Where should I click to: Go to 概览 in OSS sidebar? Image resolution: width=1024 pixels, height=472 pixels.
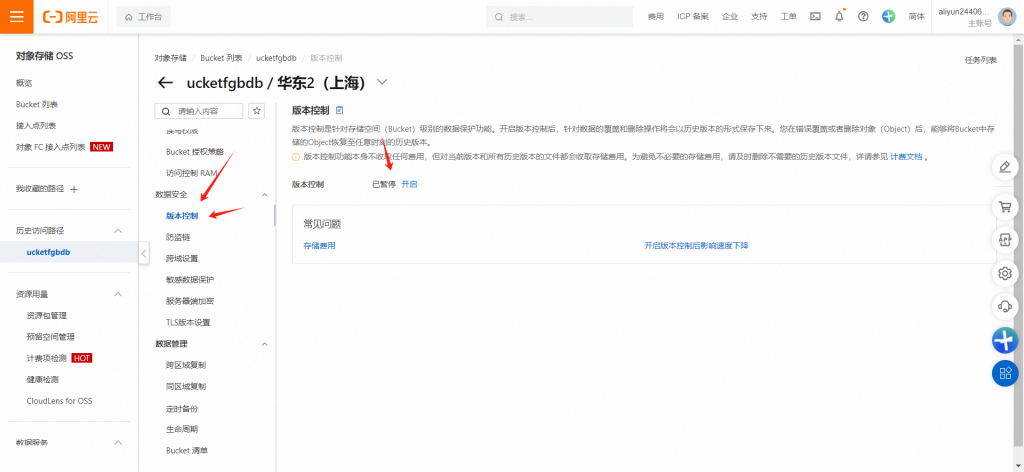(x=24, y=83)
